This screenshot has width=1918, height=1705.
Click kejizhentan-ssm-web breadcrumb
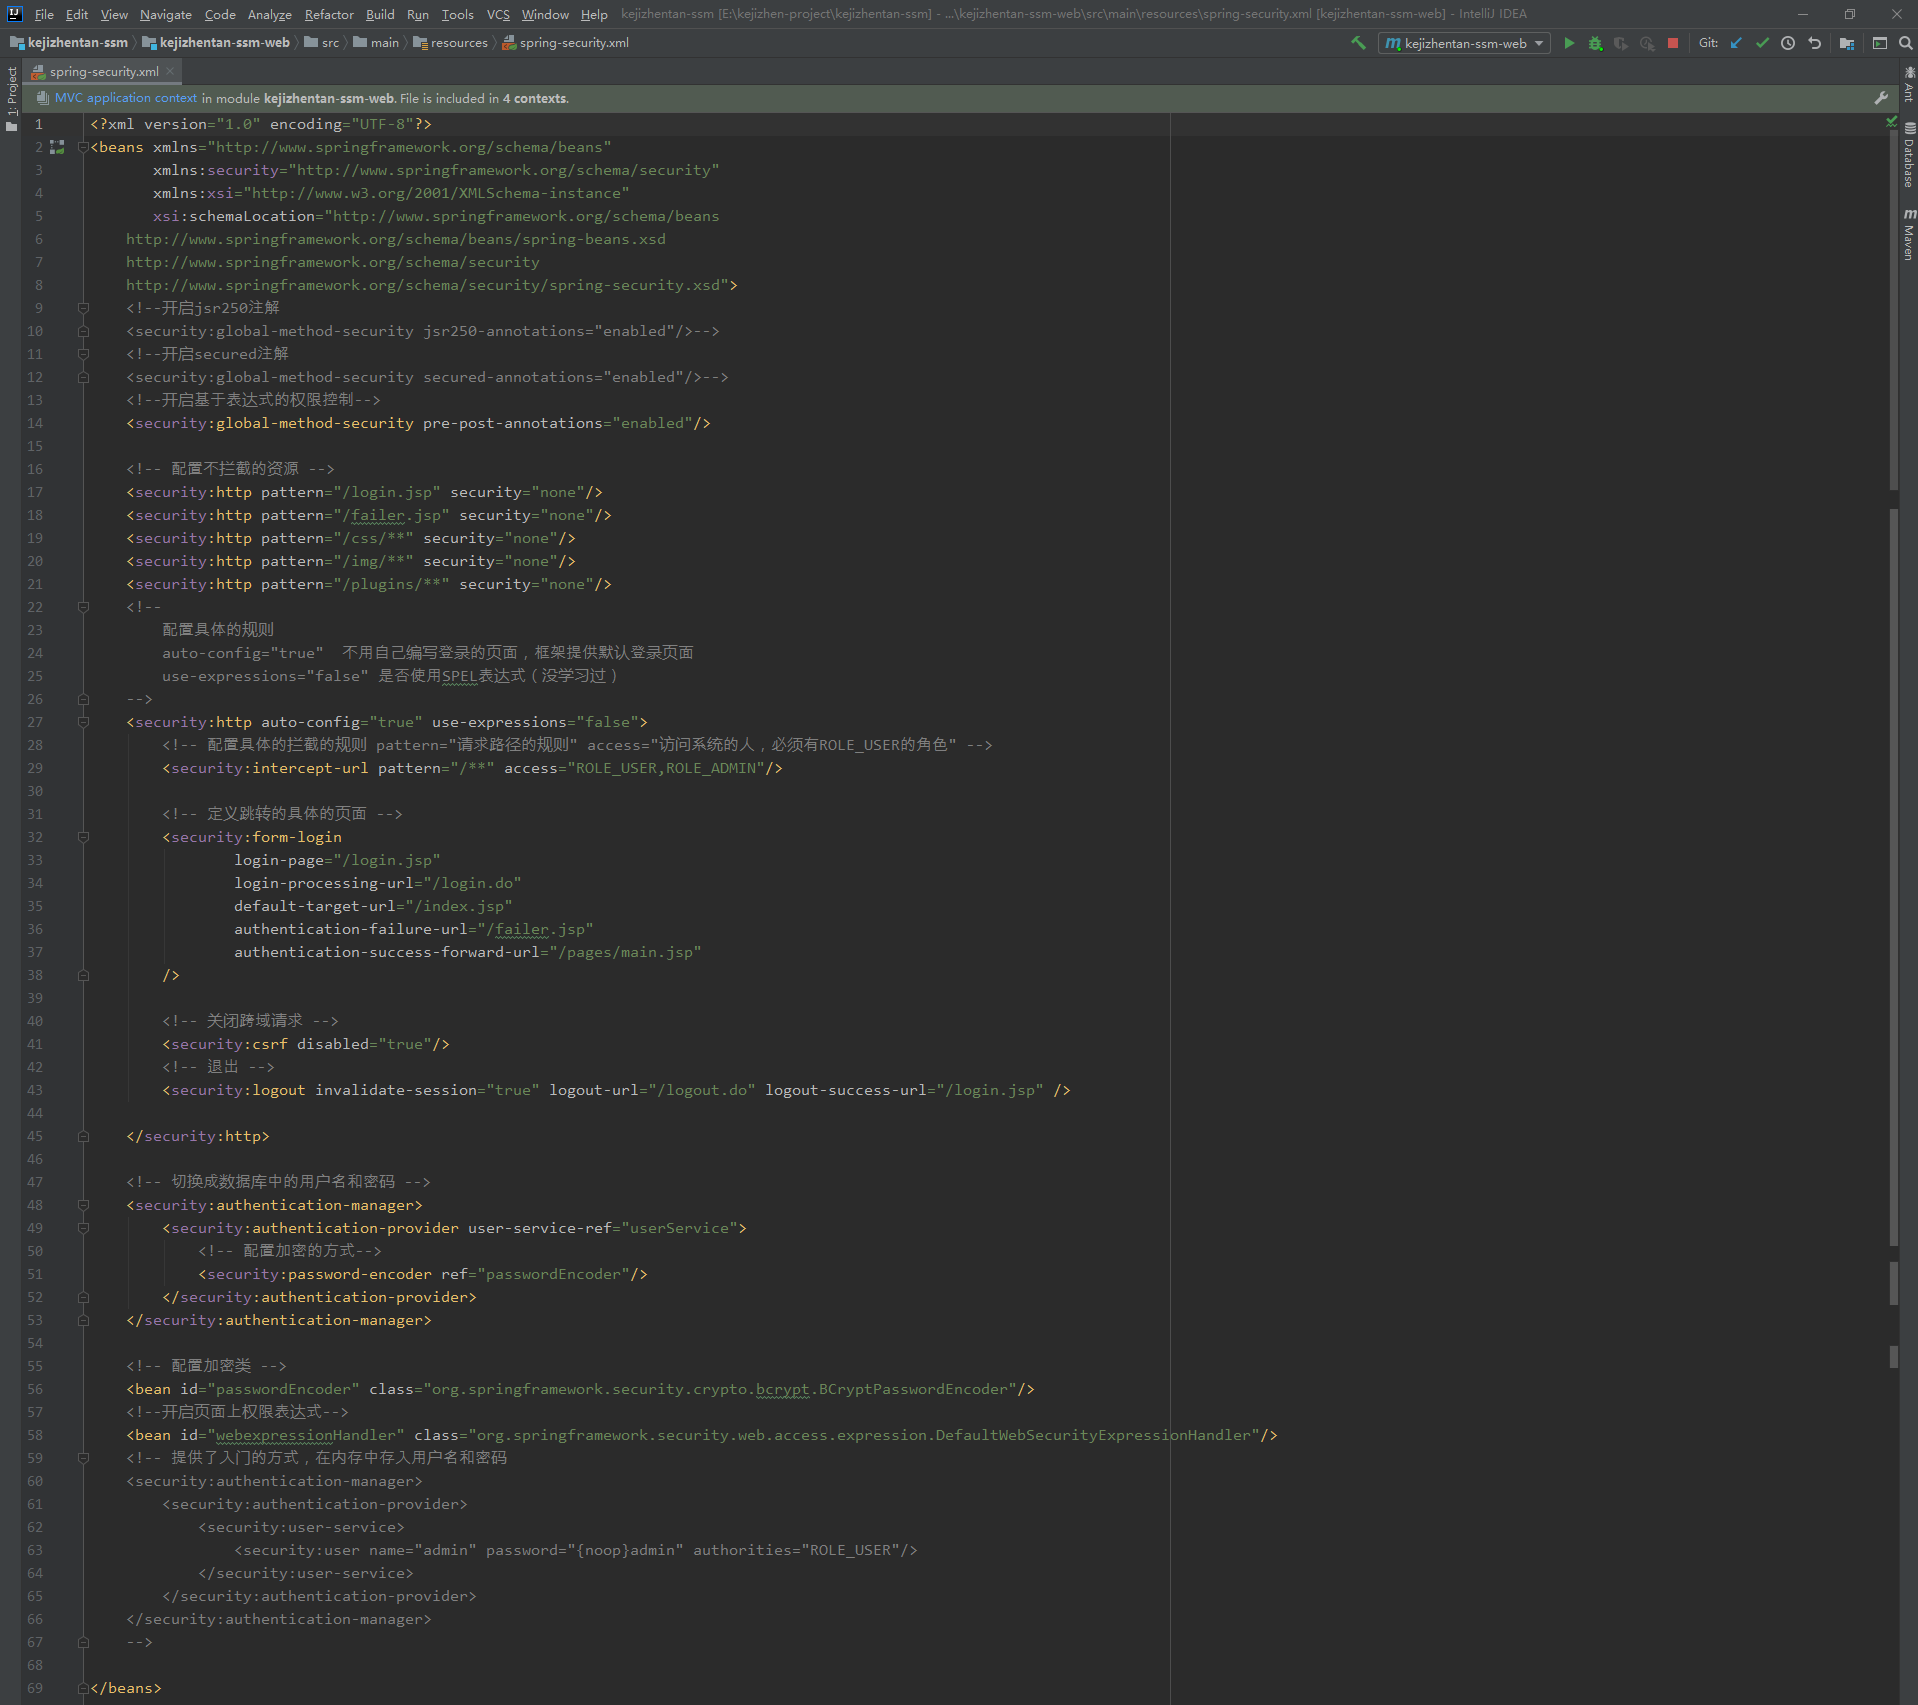click(215, 43)
